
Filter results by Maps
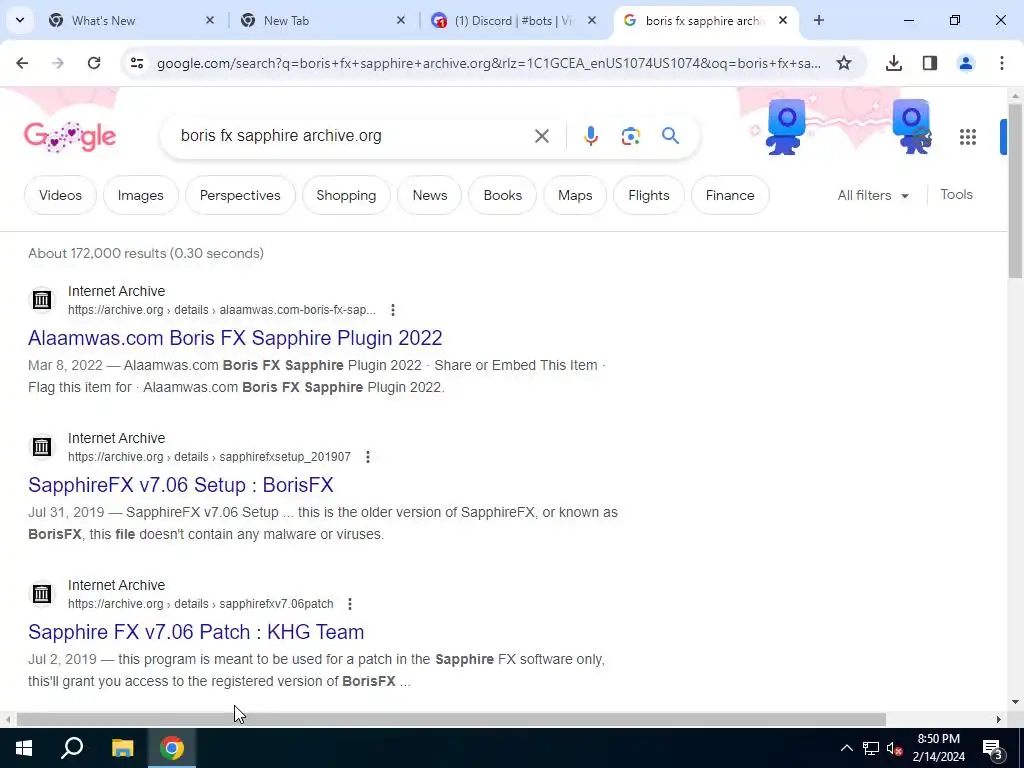(x=575, y=195)
